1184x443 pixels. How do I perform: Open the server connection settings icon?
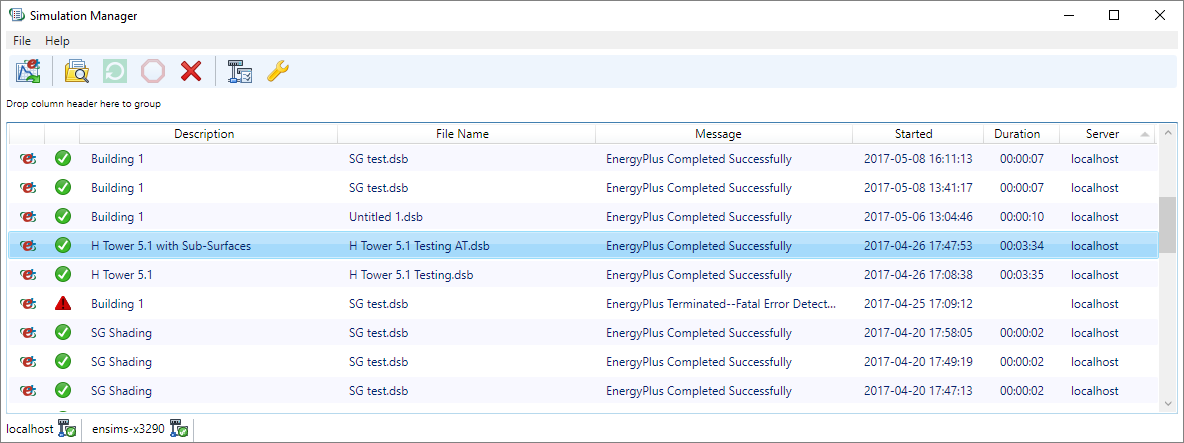[240, 71]
